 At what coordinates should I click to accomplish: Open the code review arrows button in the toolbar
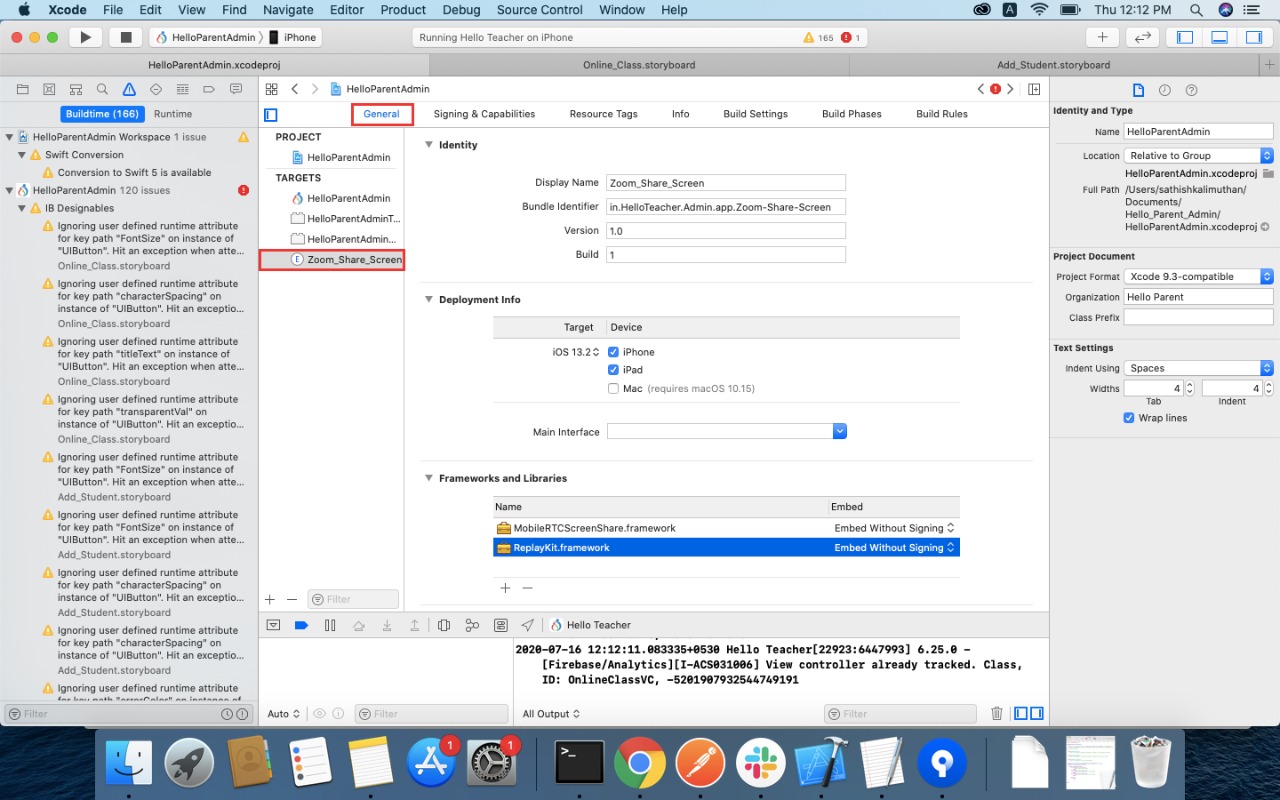1142,37
